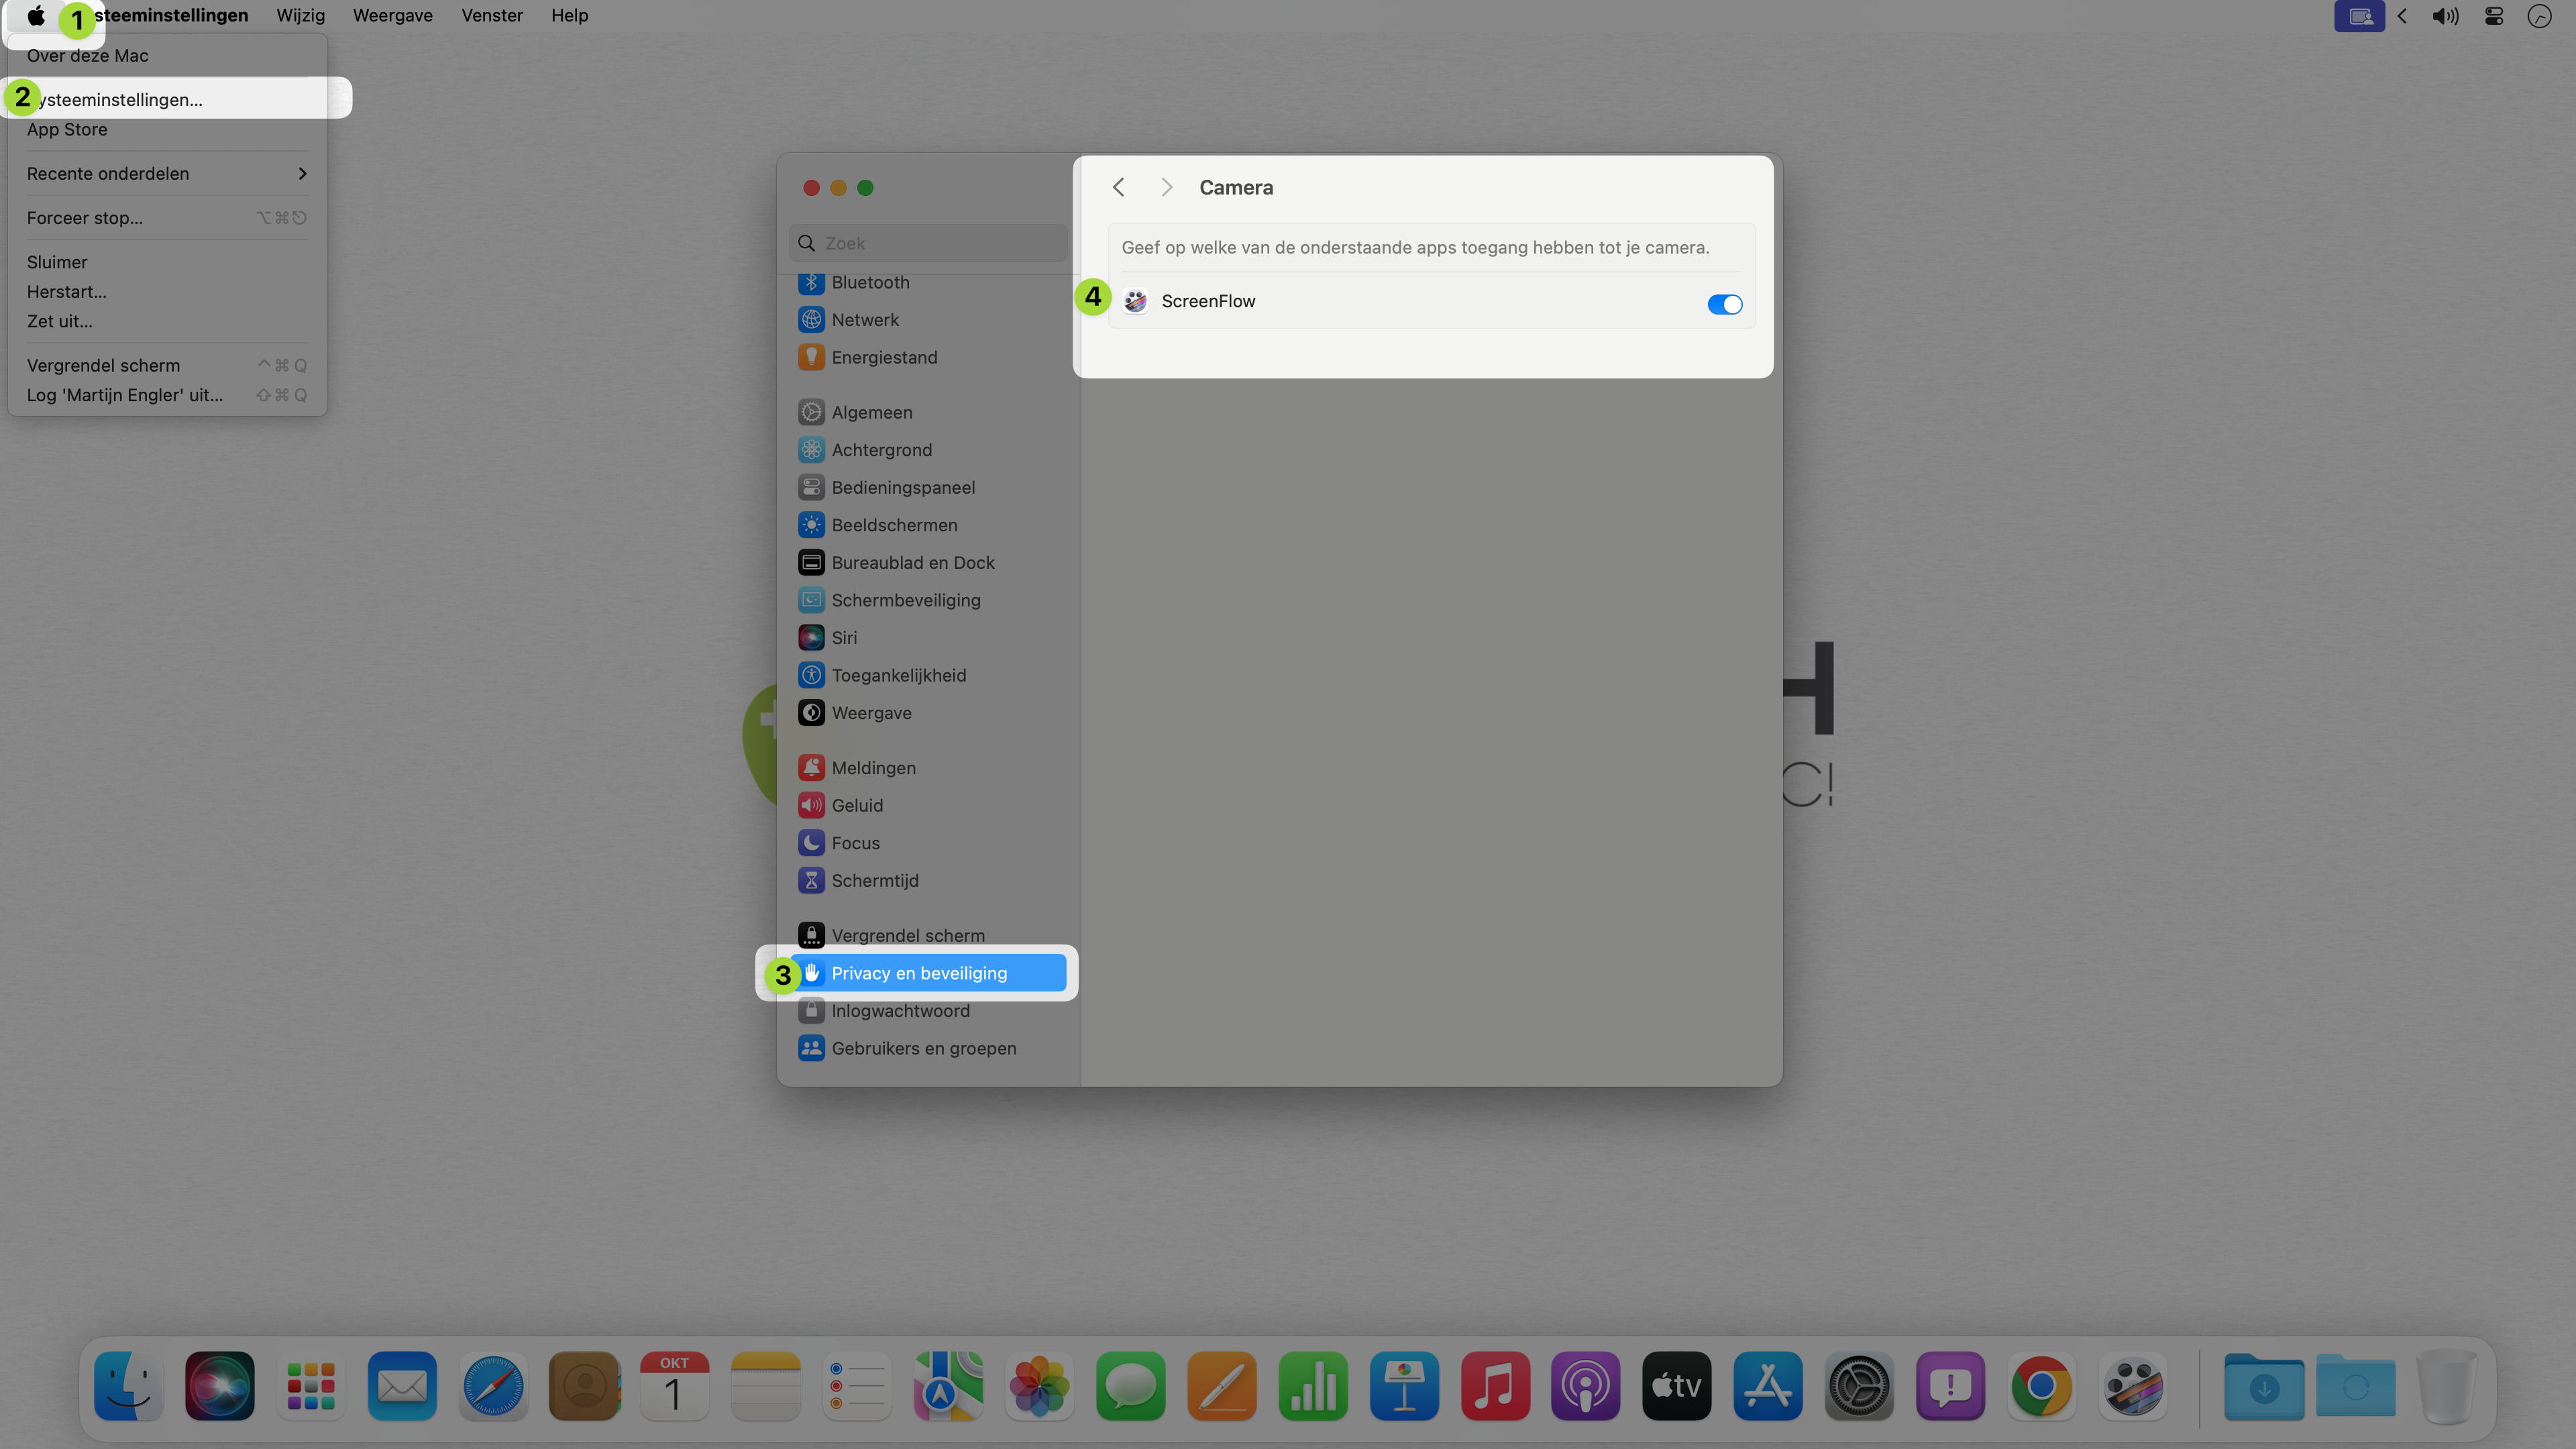Toggle ScreenFlow camera access switch
2576x1449 pixels.
(1724, 304)
